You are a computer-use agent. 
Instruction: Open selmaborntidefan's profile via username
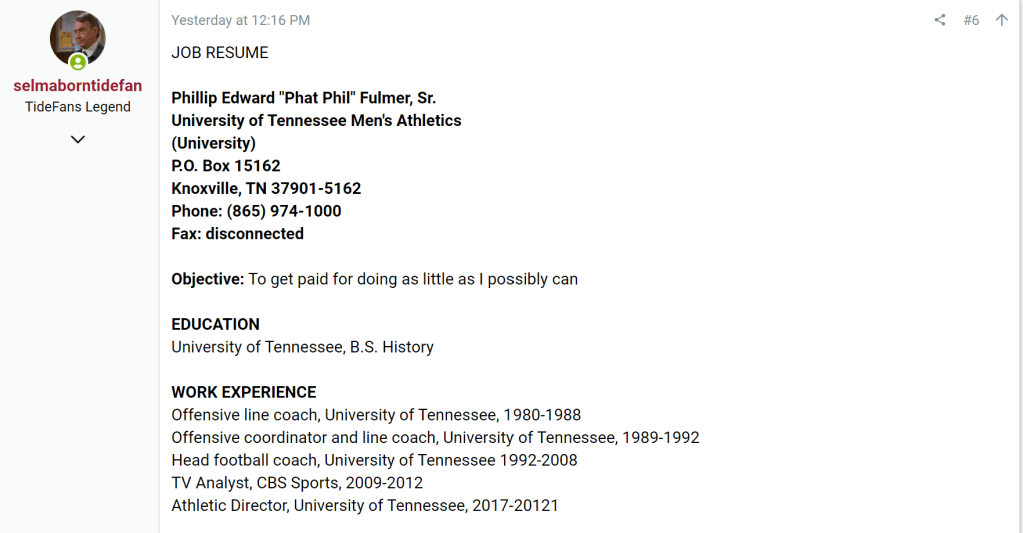click(x=78, y=86)
